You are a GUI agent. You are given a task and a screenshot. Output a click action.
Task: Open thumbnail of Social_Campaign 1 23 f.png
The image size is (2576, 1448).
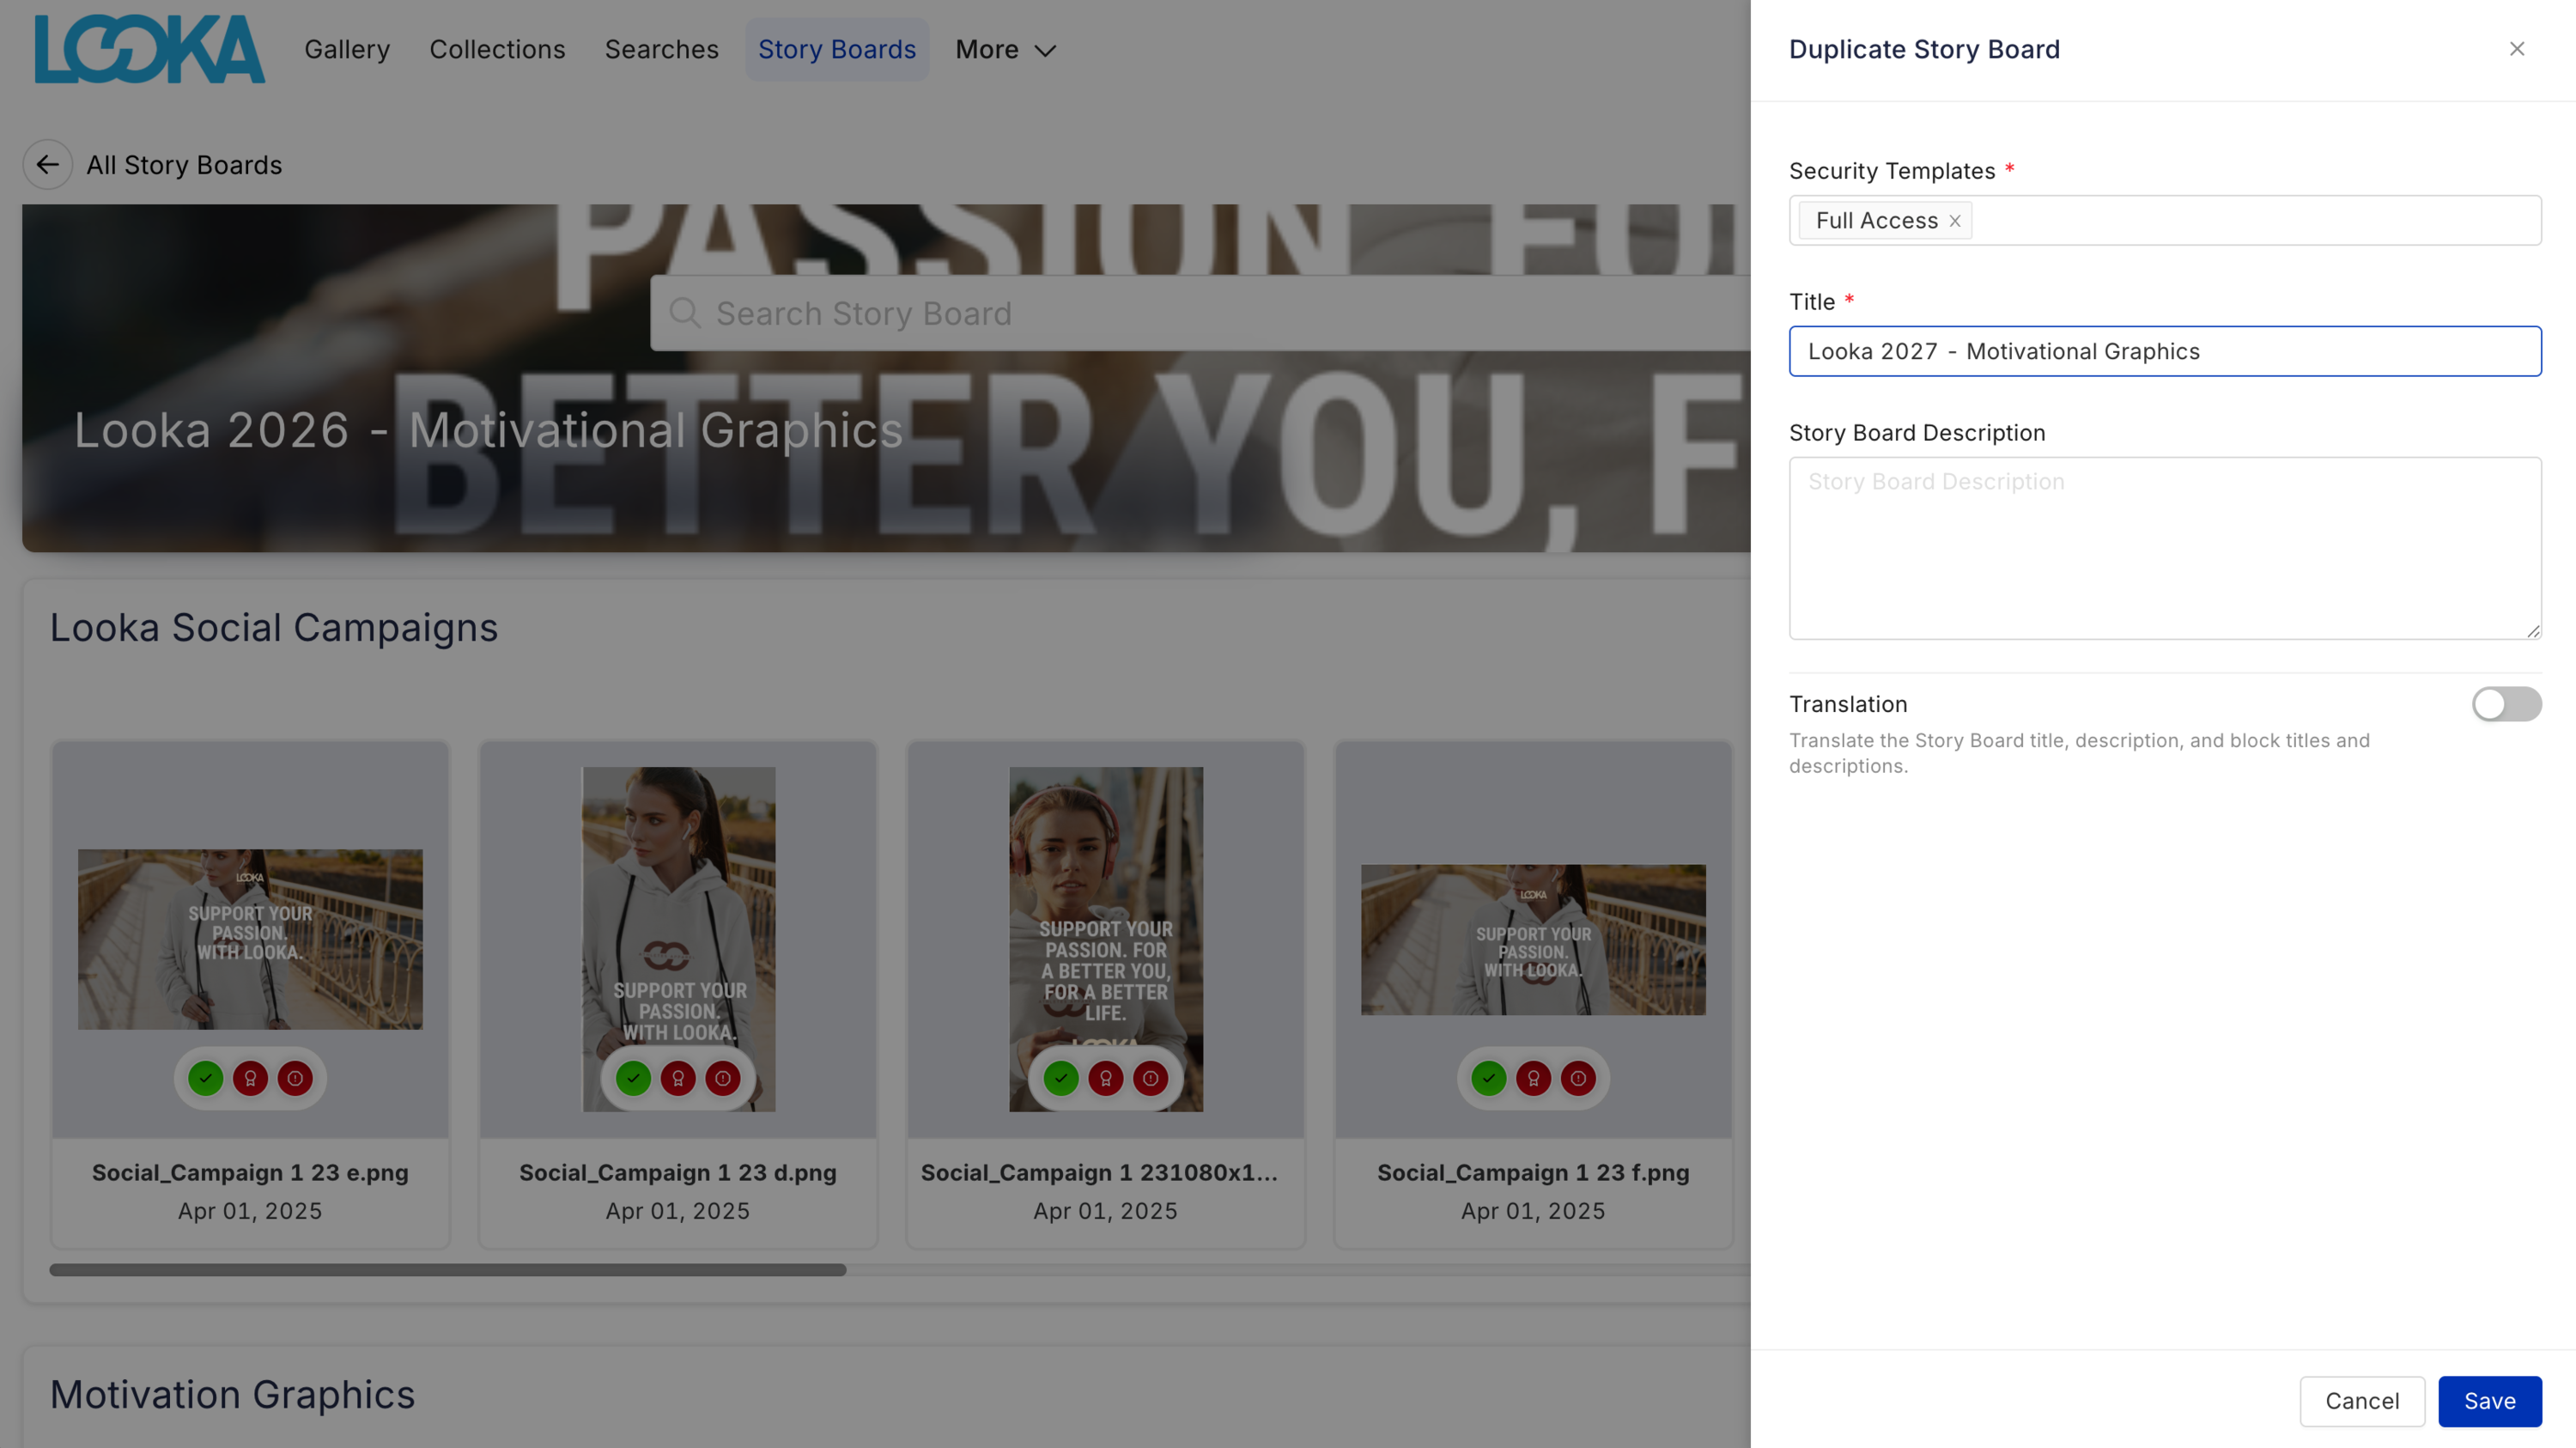(1533, 939)
